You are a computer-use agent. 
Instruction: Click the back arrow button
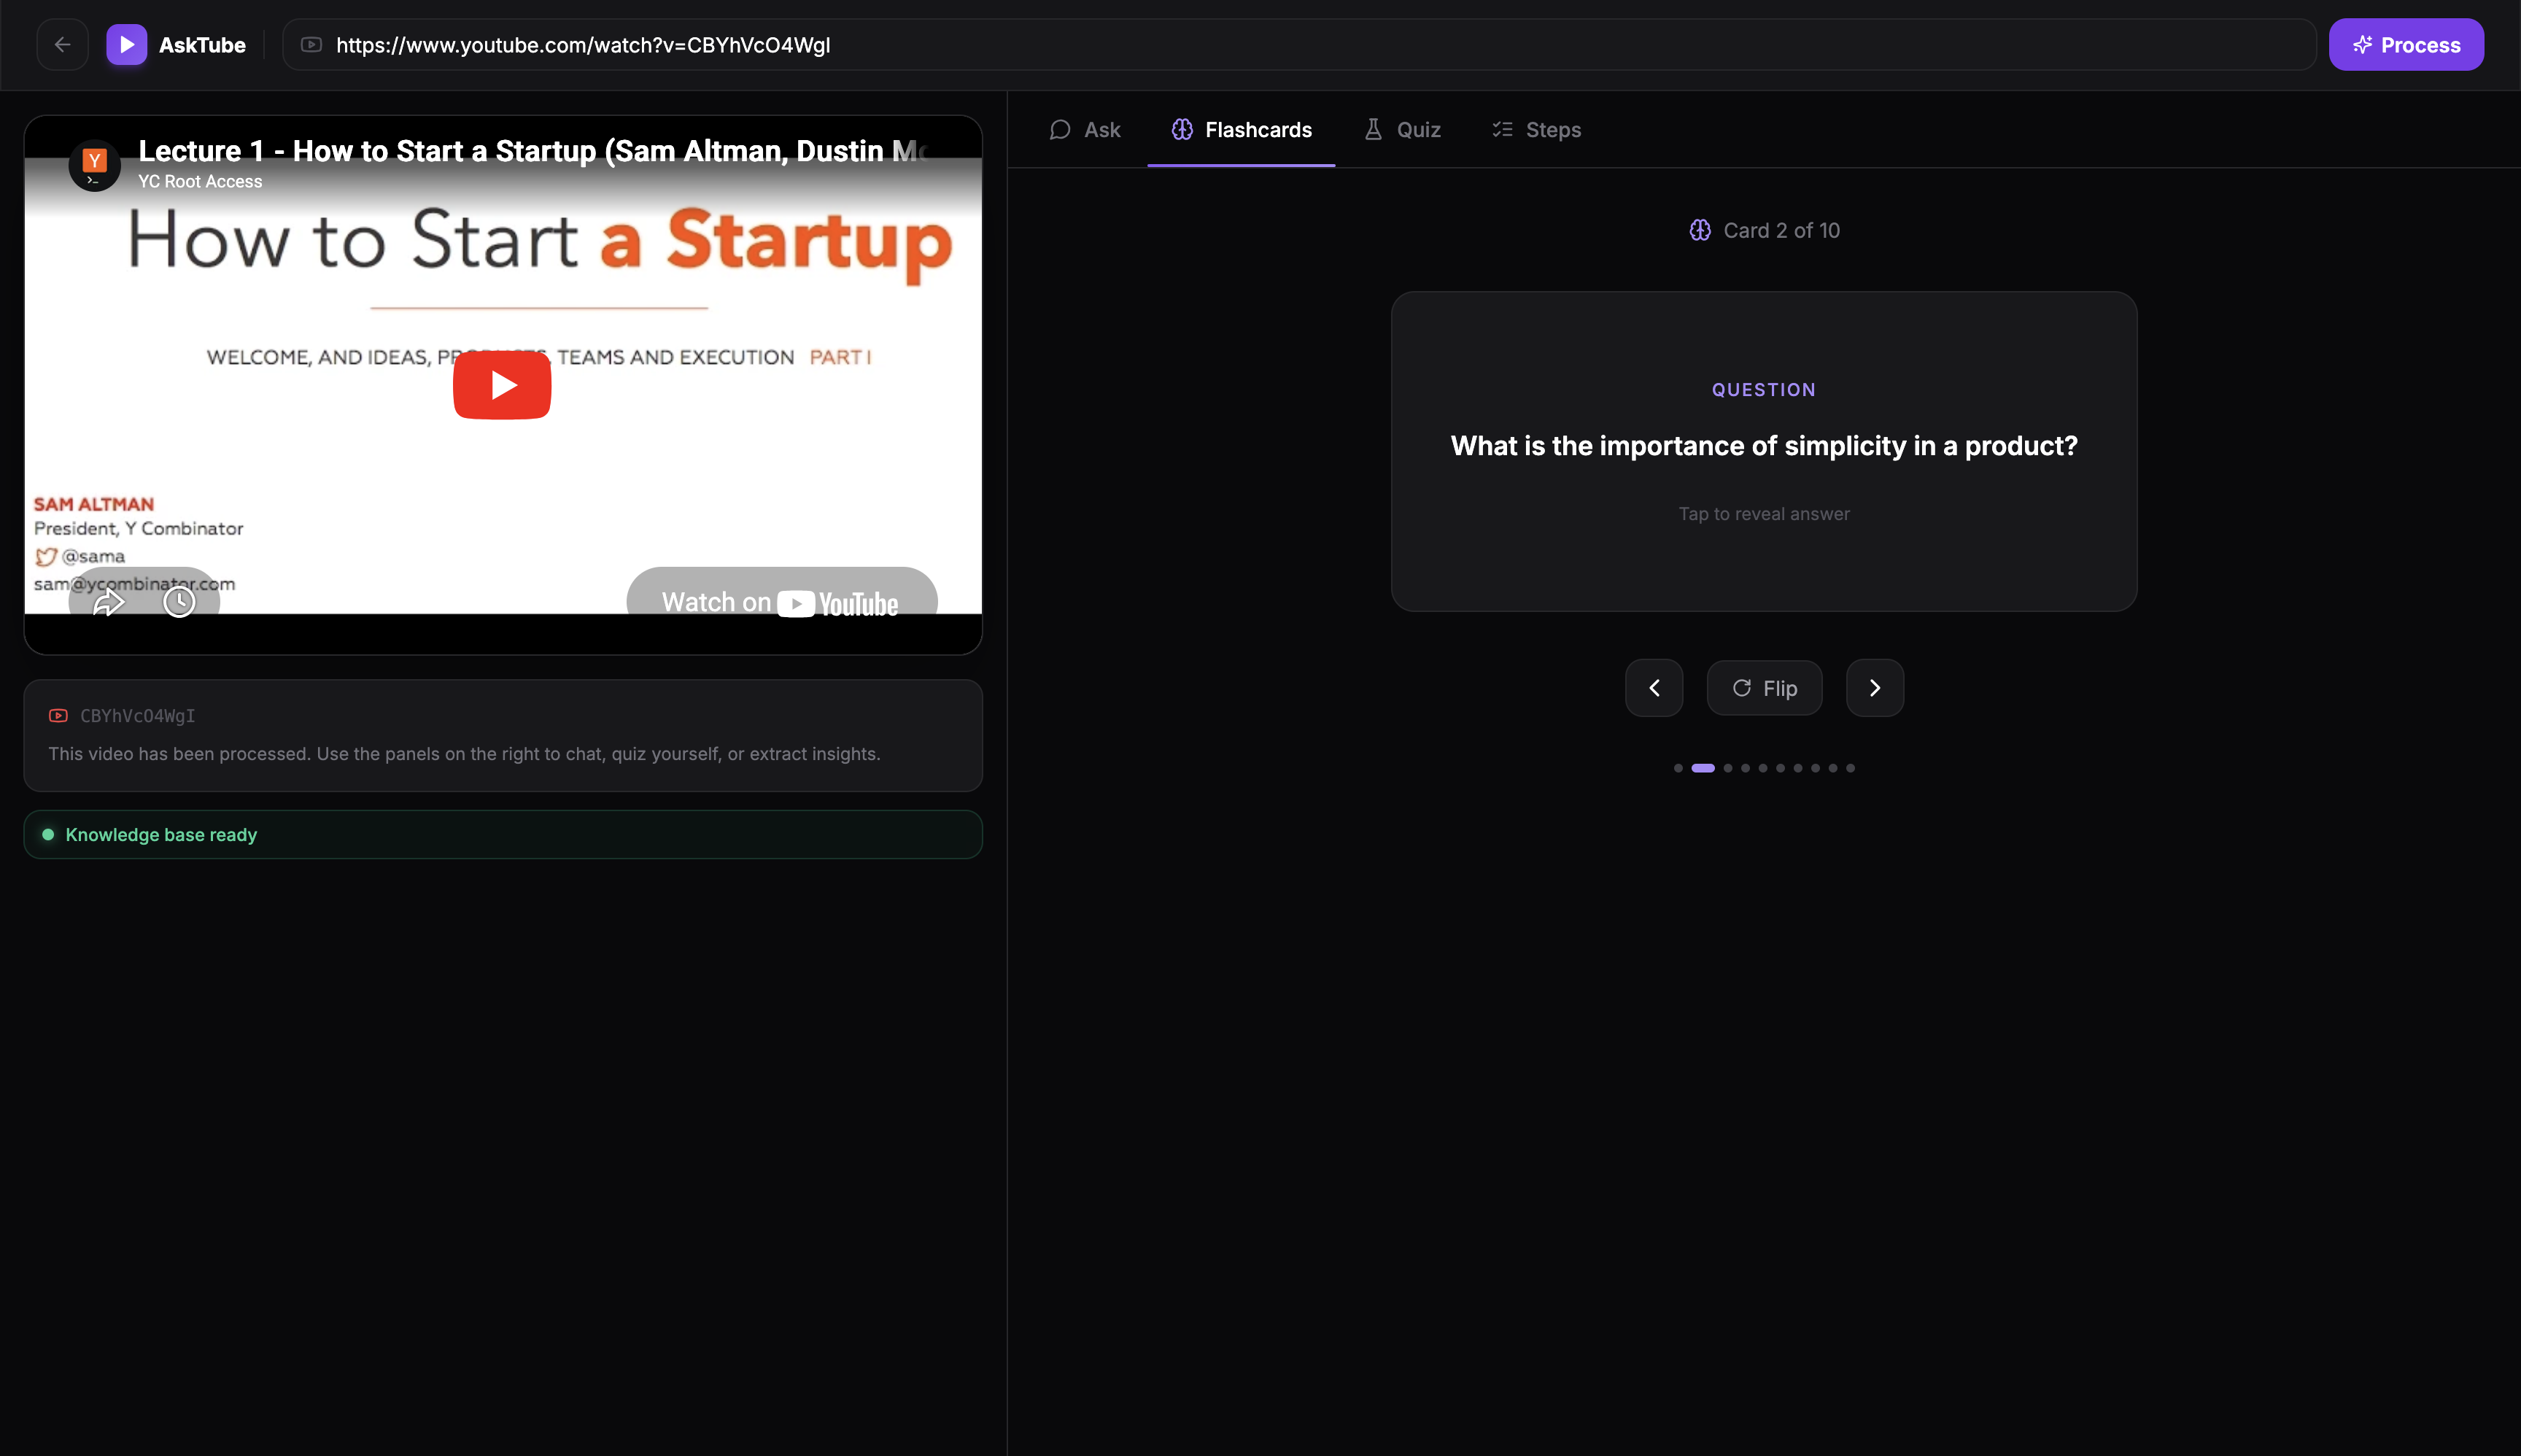pos(62,45)
